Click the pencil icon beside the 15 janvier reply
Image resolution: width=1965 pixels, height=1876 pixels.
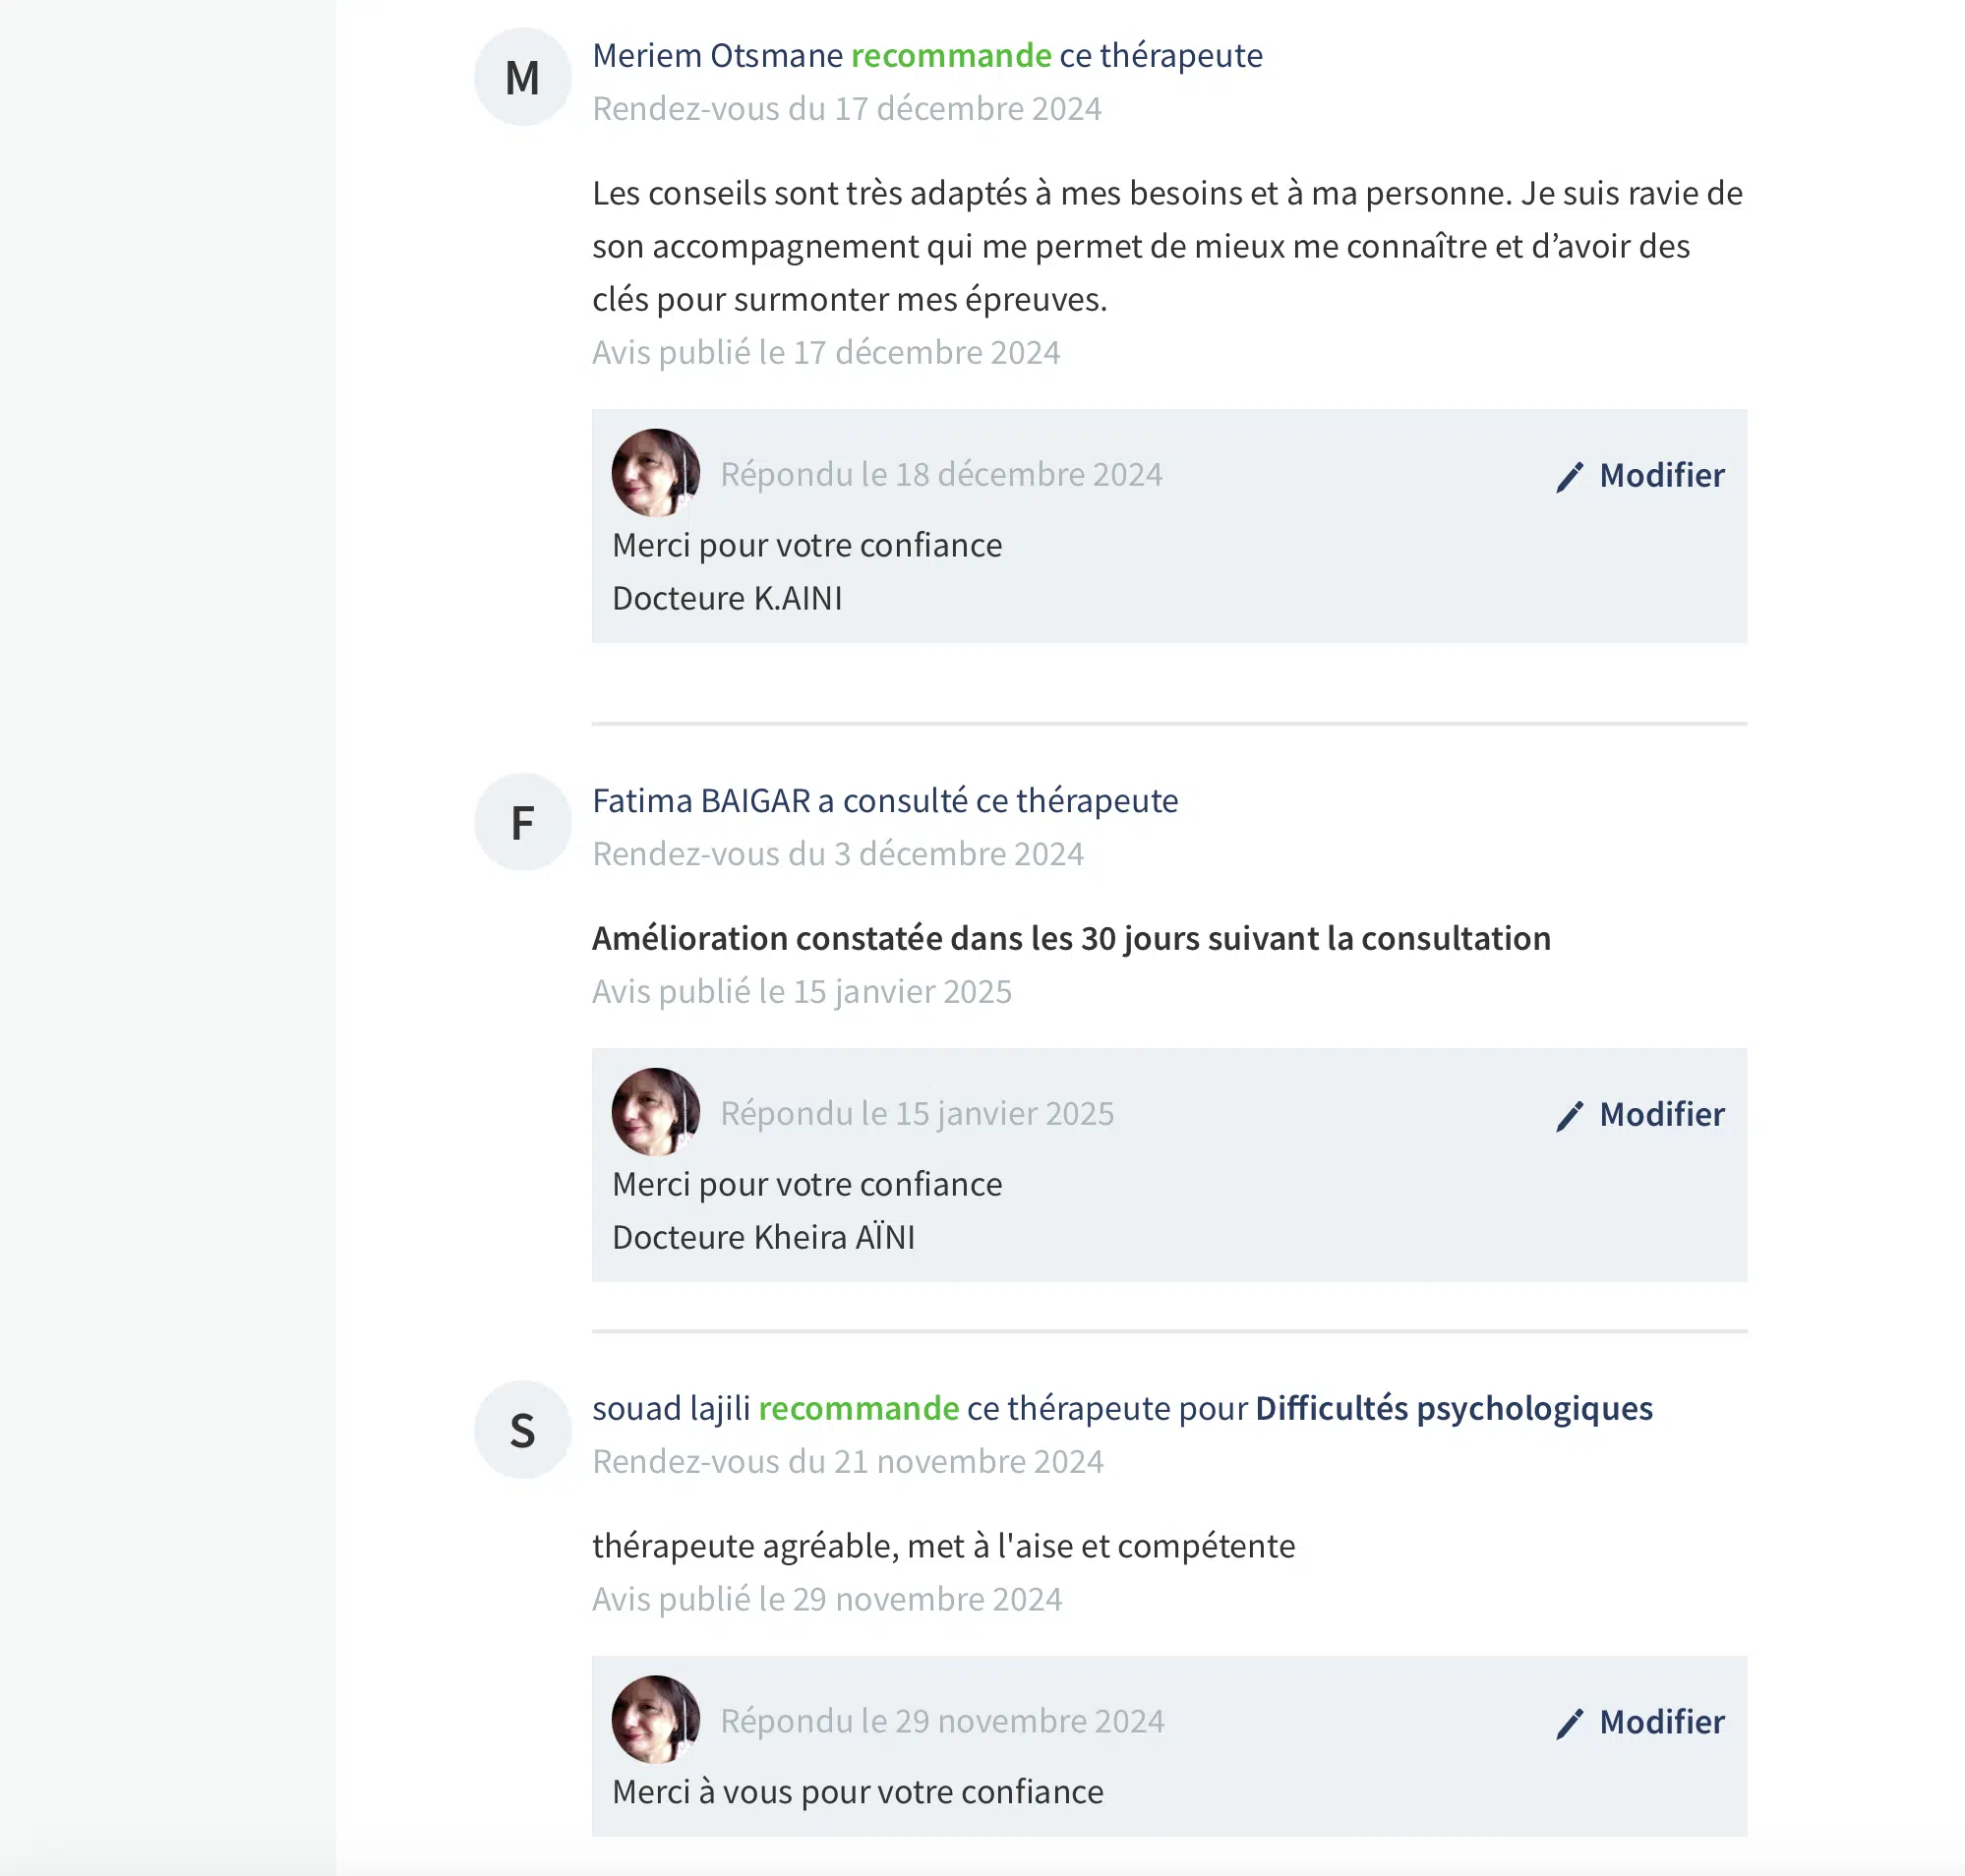[1568, 1115]
